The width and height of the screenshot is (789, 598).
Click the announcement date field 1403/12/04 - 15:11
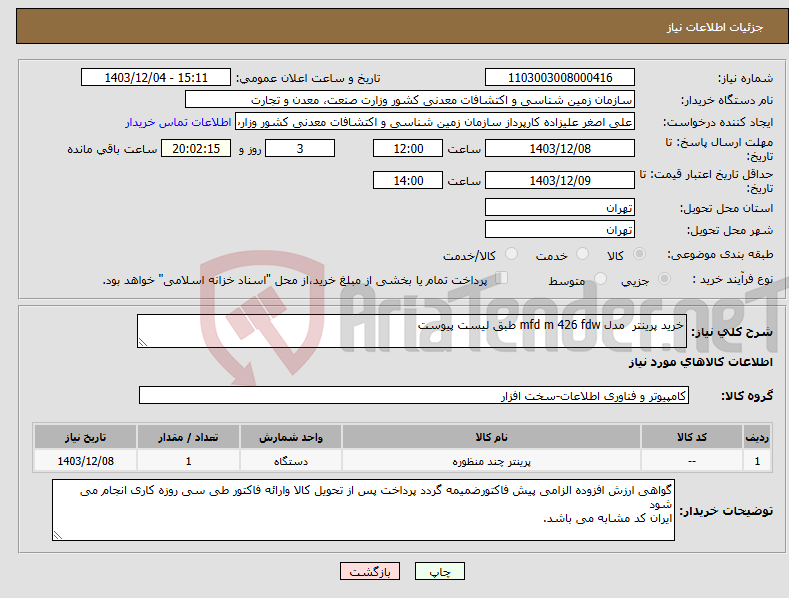click(x=155, y=78)
